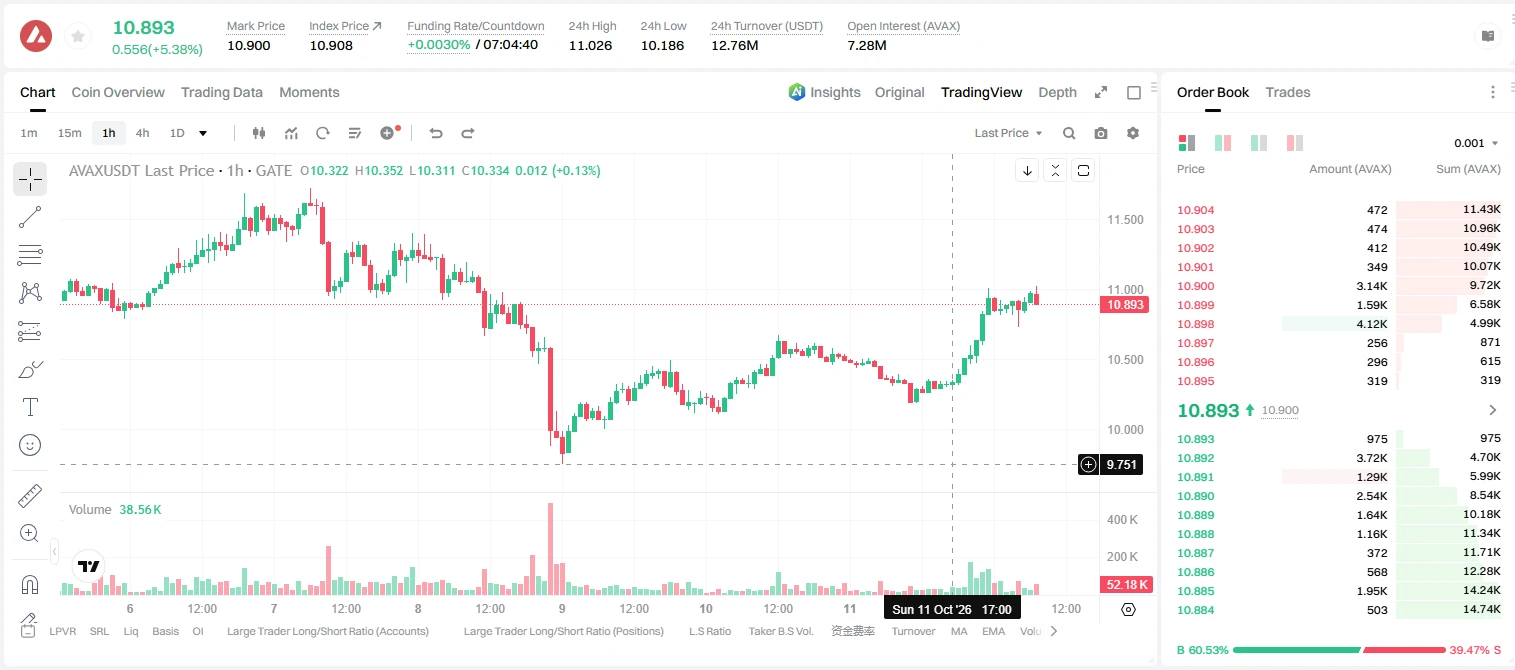Undo the last chart action
This screenshot has width=1515, height=670.
[x=435, y=133]
